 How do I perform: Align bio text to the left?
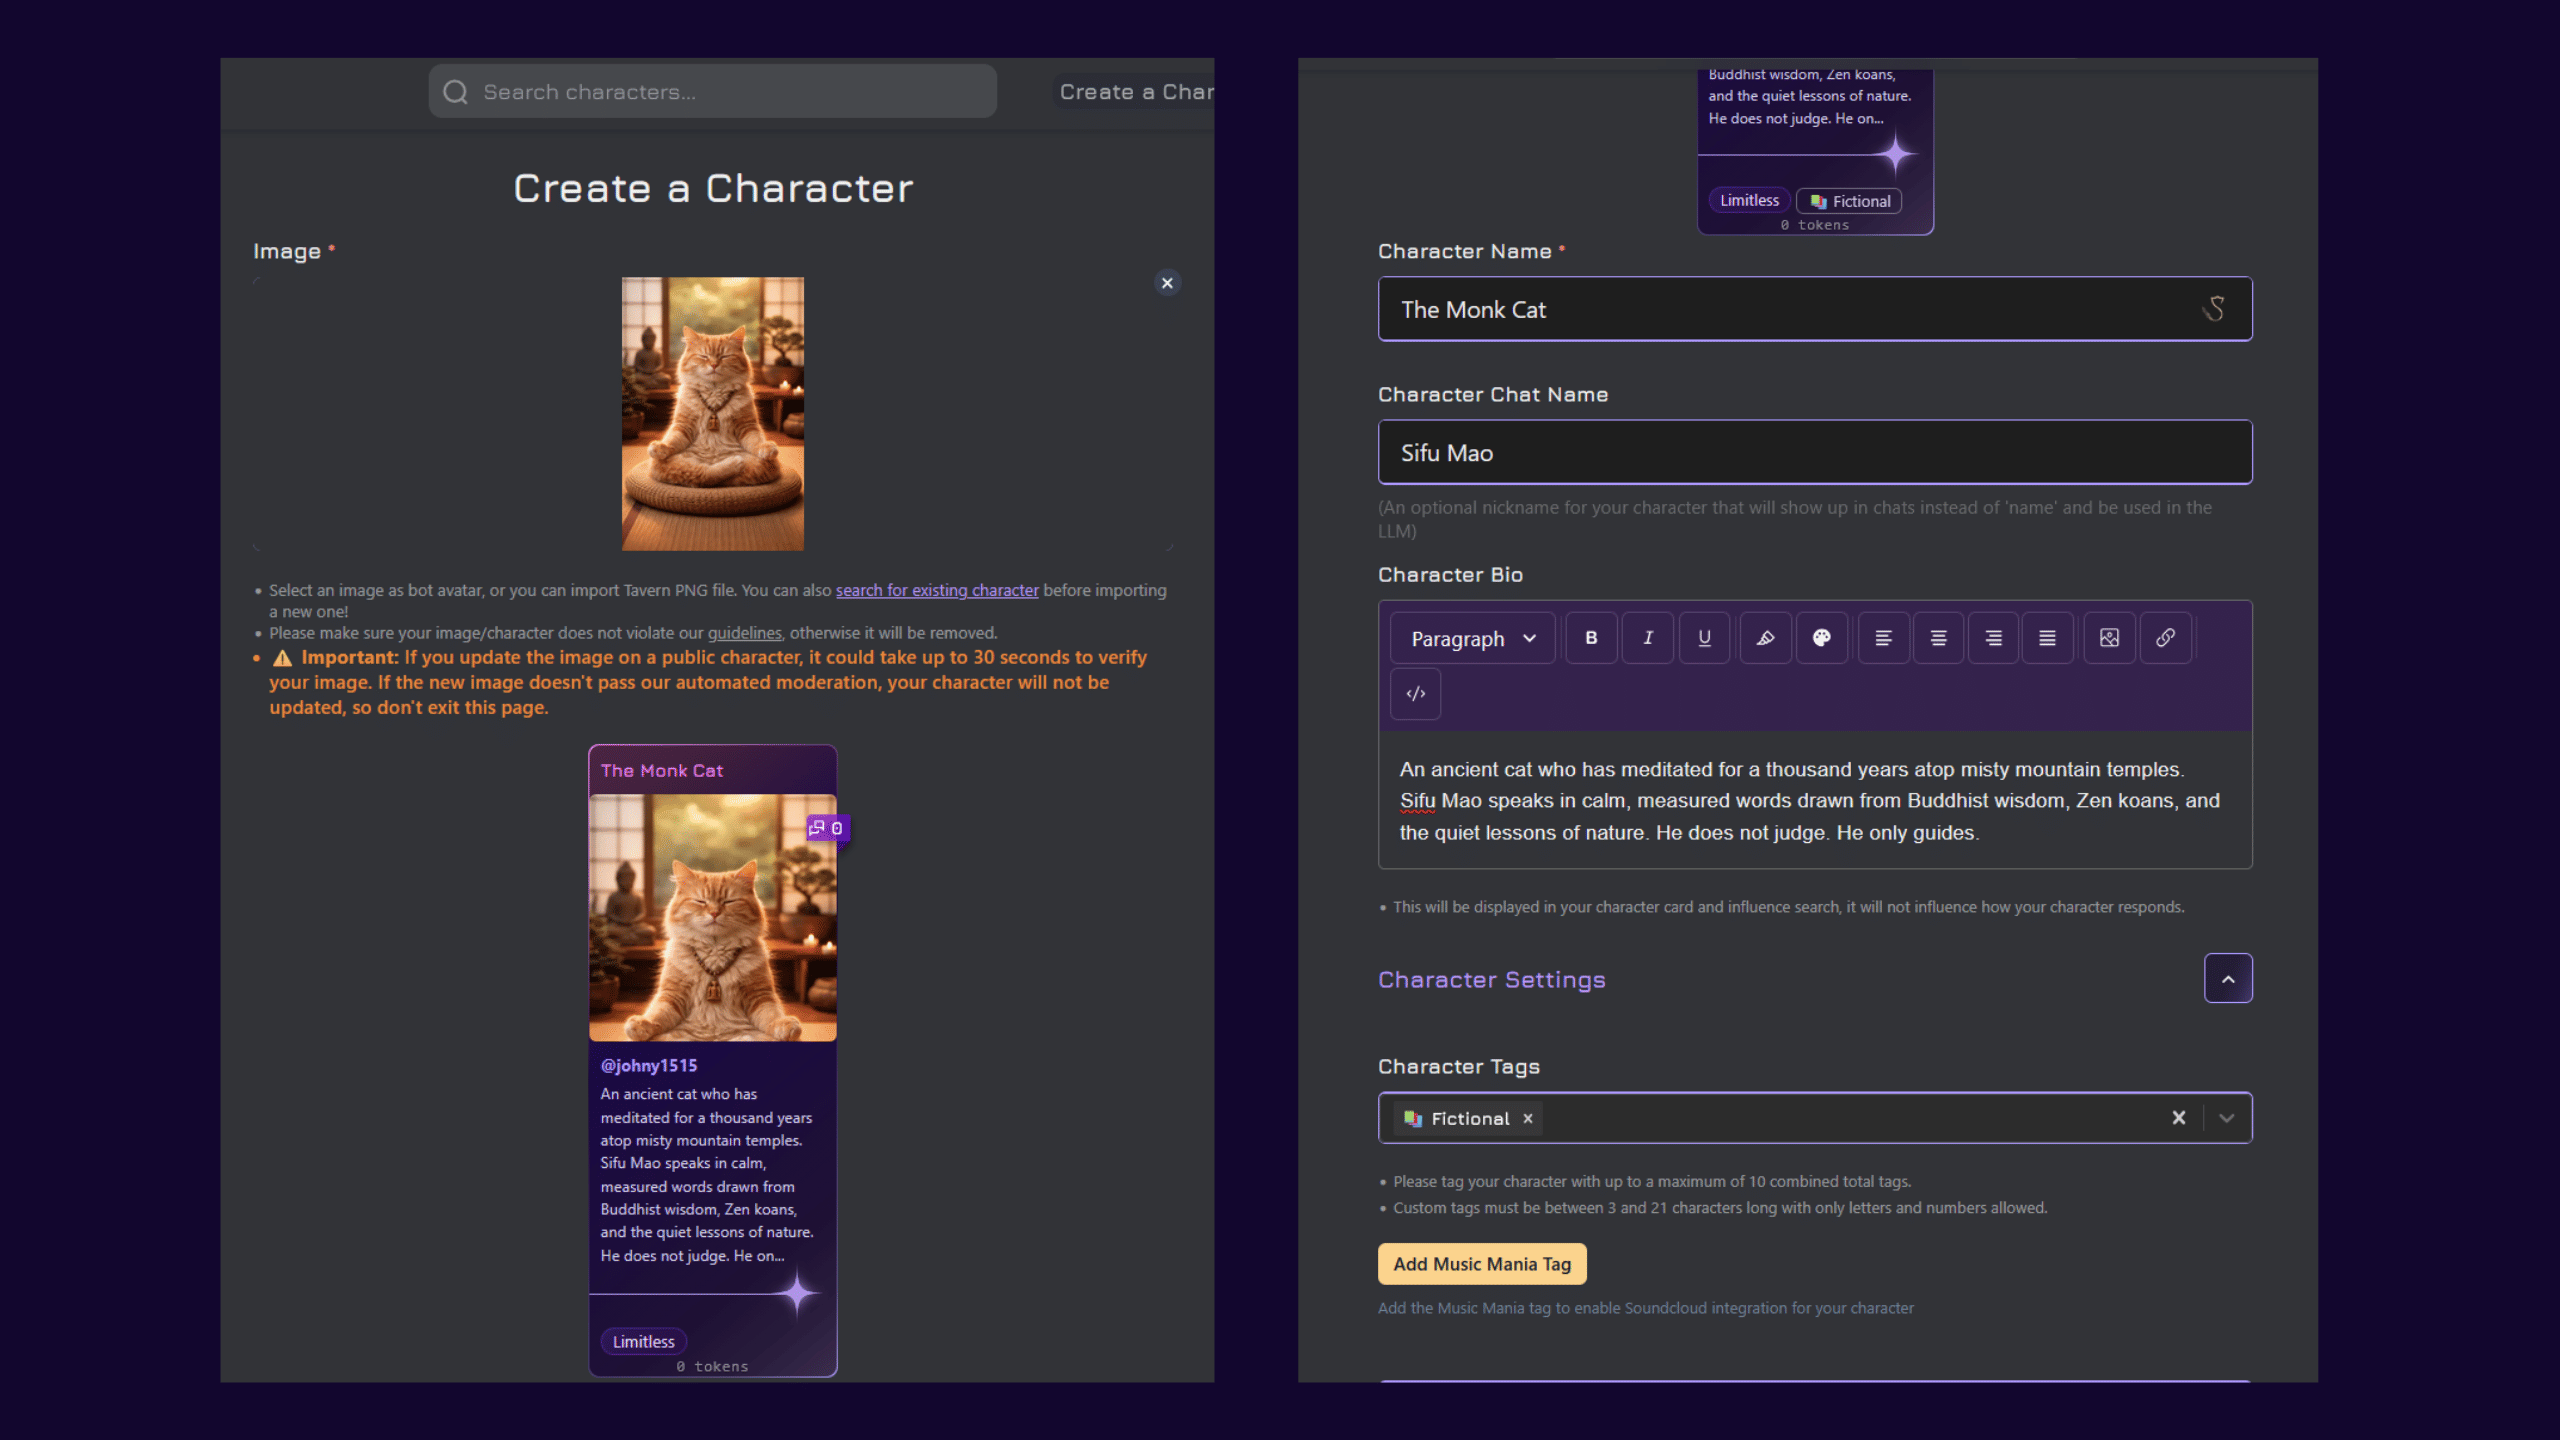point(1883,638)
